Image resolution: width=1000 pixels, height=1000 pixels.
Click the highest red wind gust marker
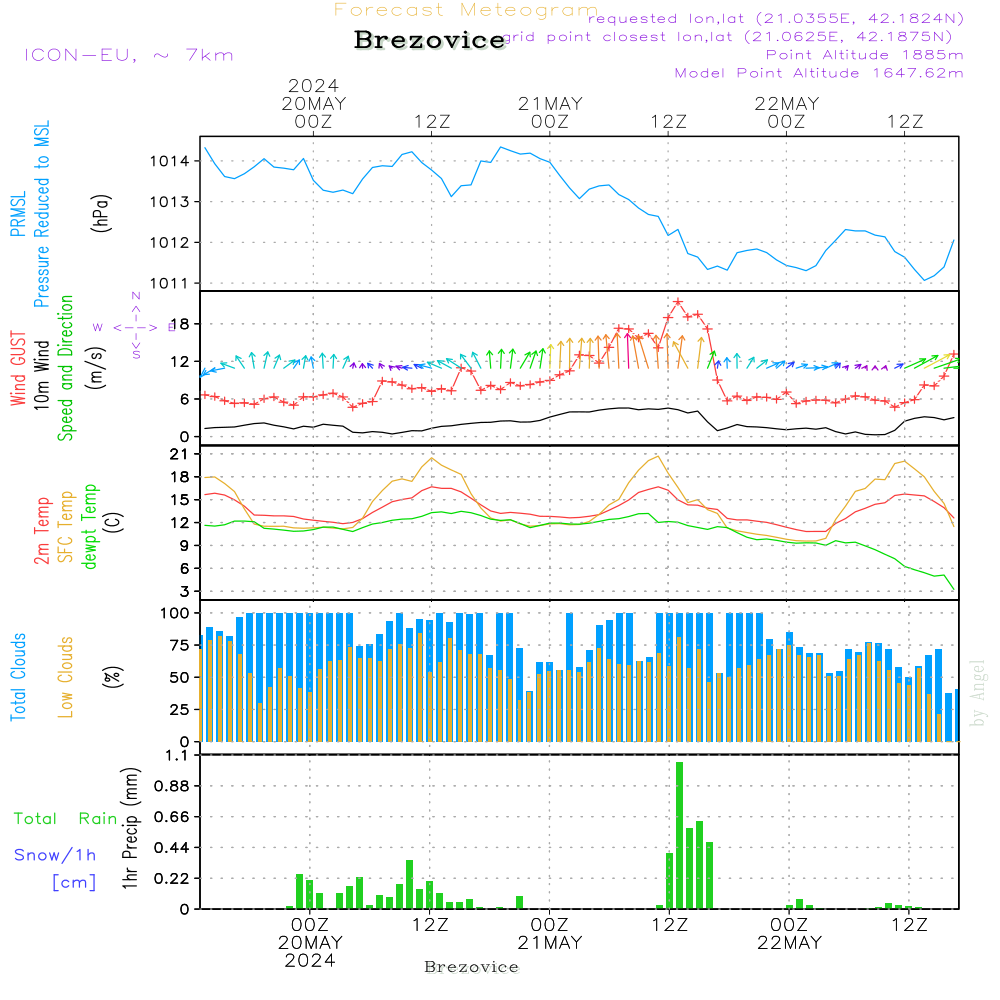coord(678,302)
